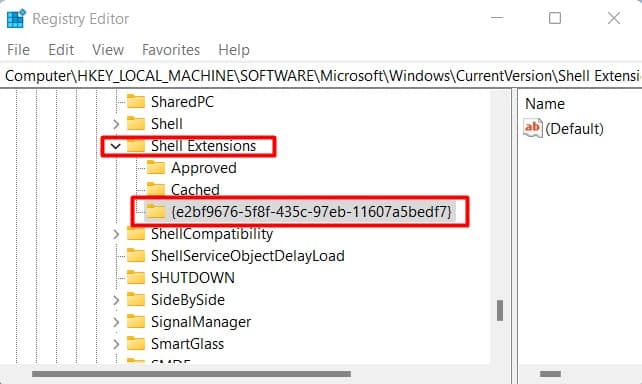This screenshot has height=384, width=642.
Task: Select the SharedPC folder icon
Action: [x=136, y=102]
